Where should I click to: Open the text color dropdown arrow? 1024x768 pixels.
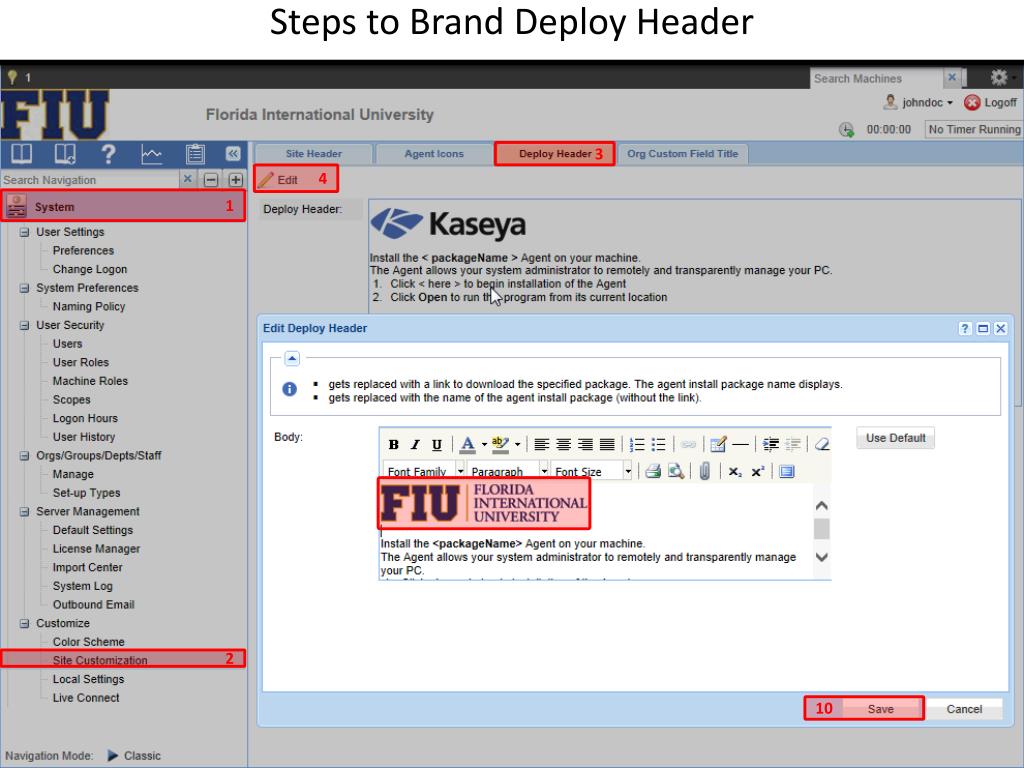pyautogui.click(x=484, y=445)
